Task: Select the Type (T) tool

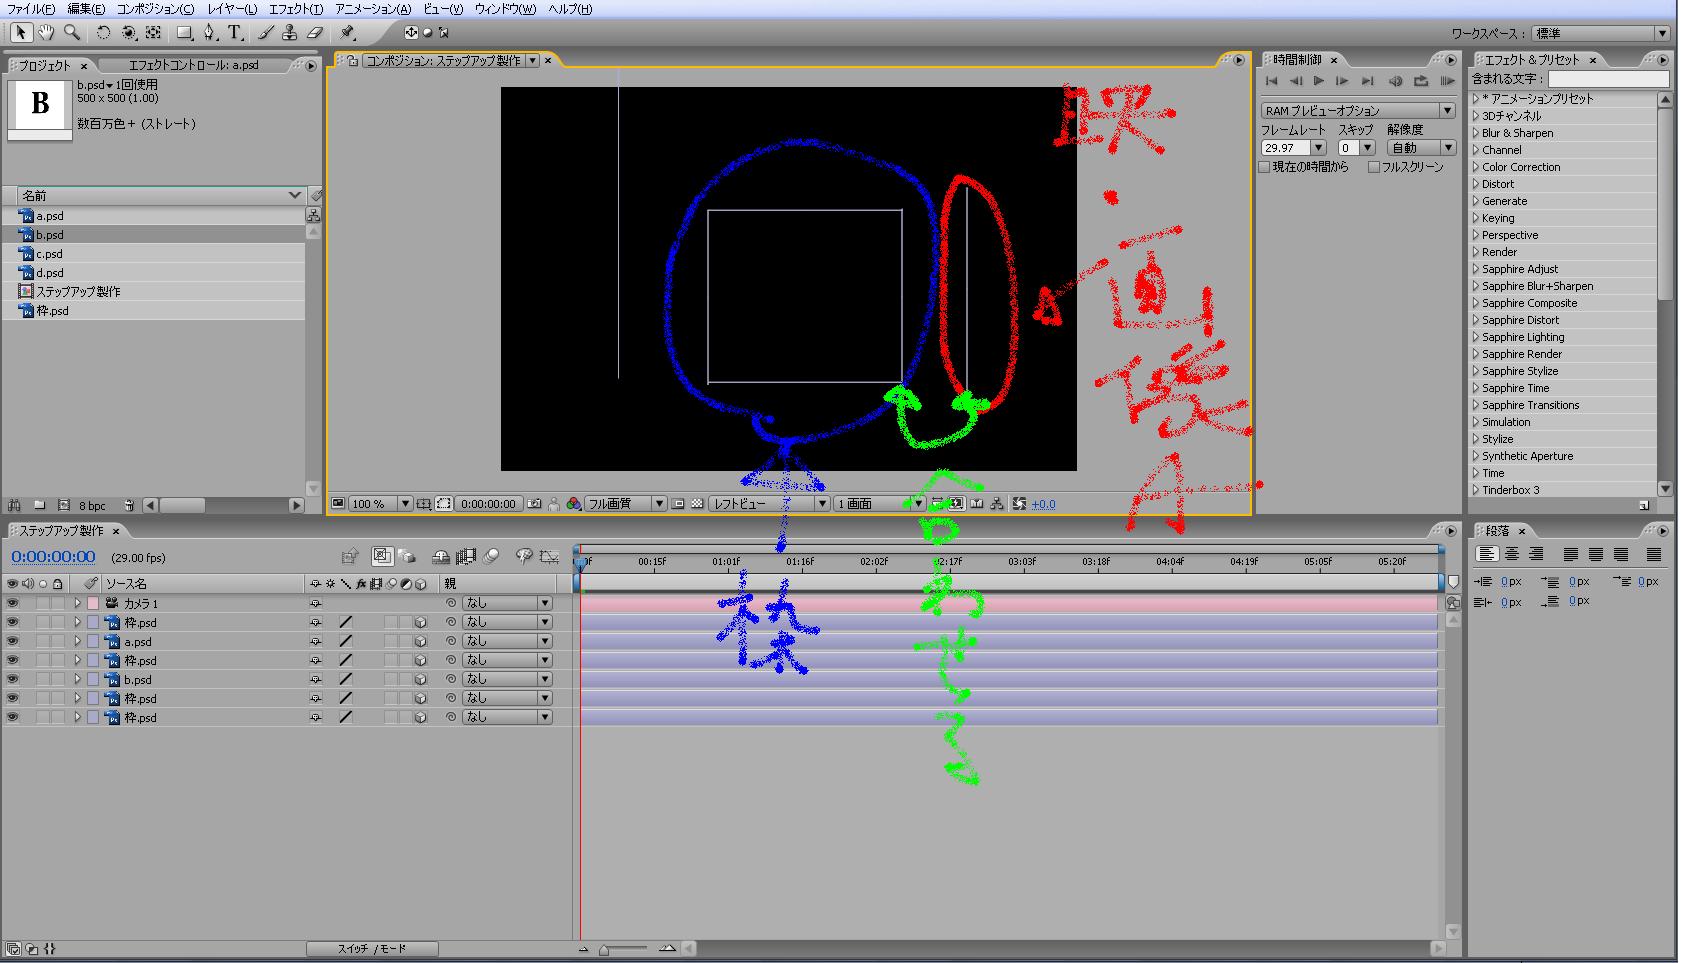Action: (x=235, y=33)
